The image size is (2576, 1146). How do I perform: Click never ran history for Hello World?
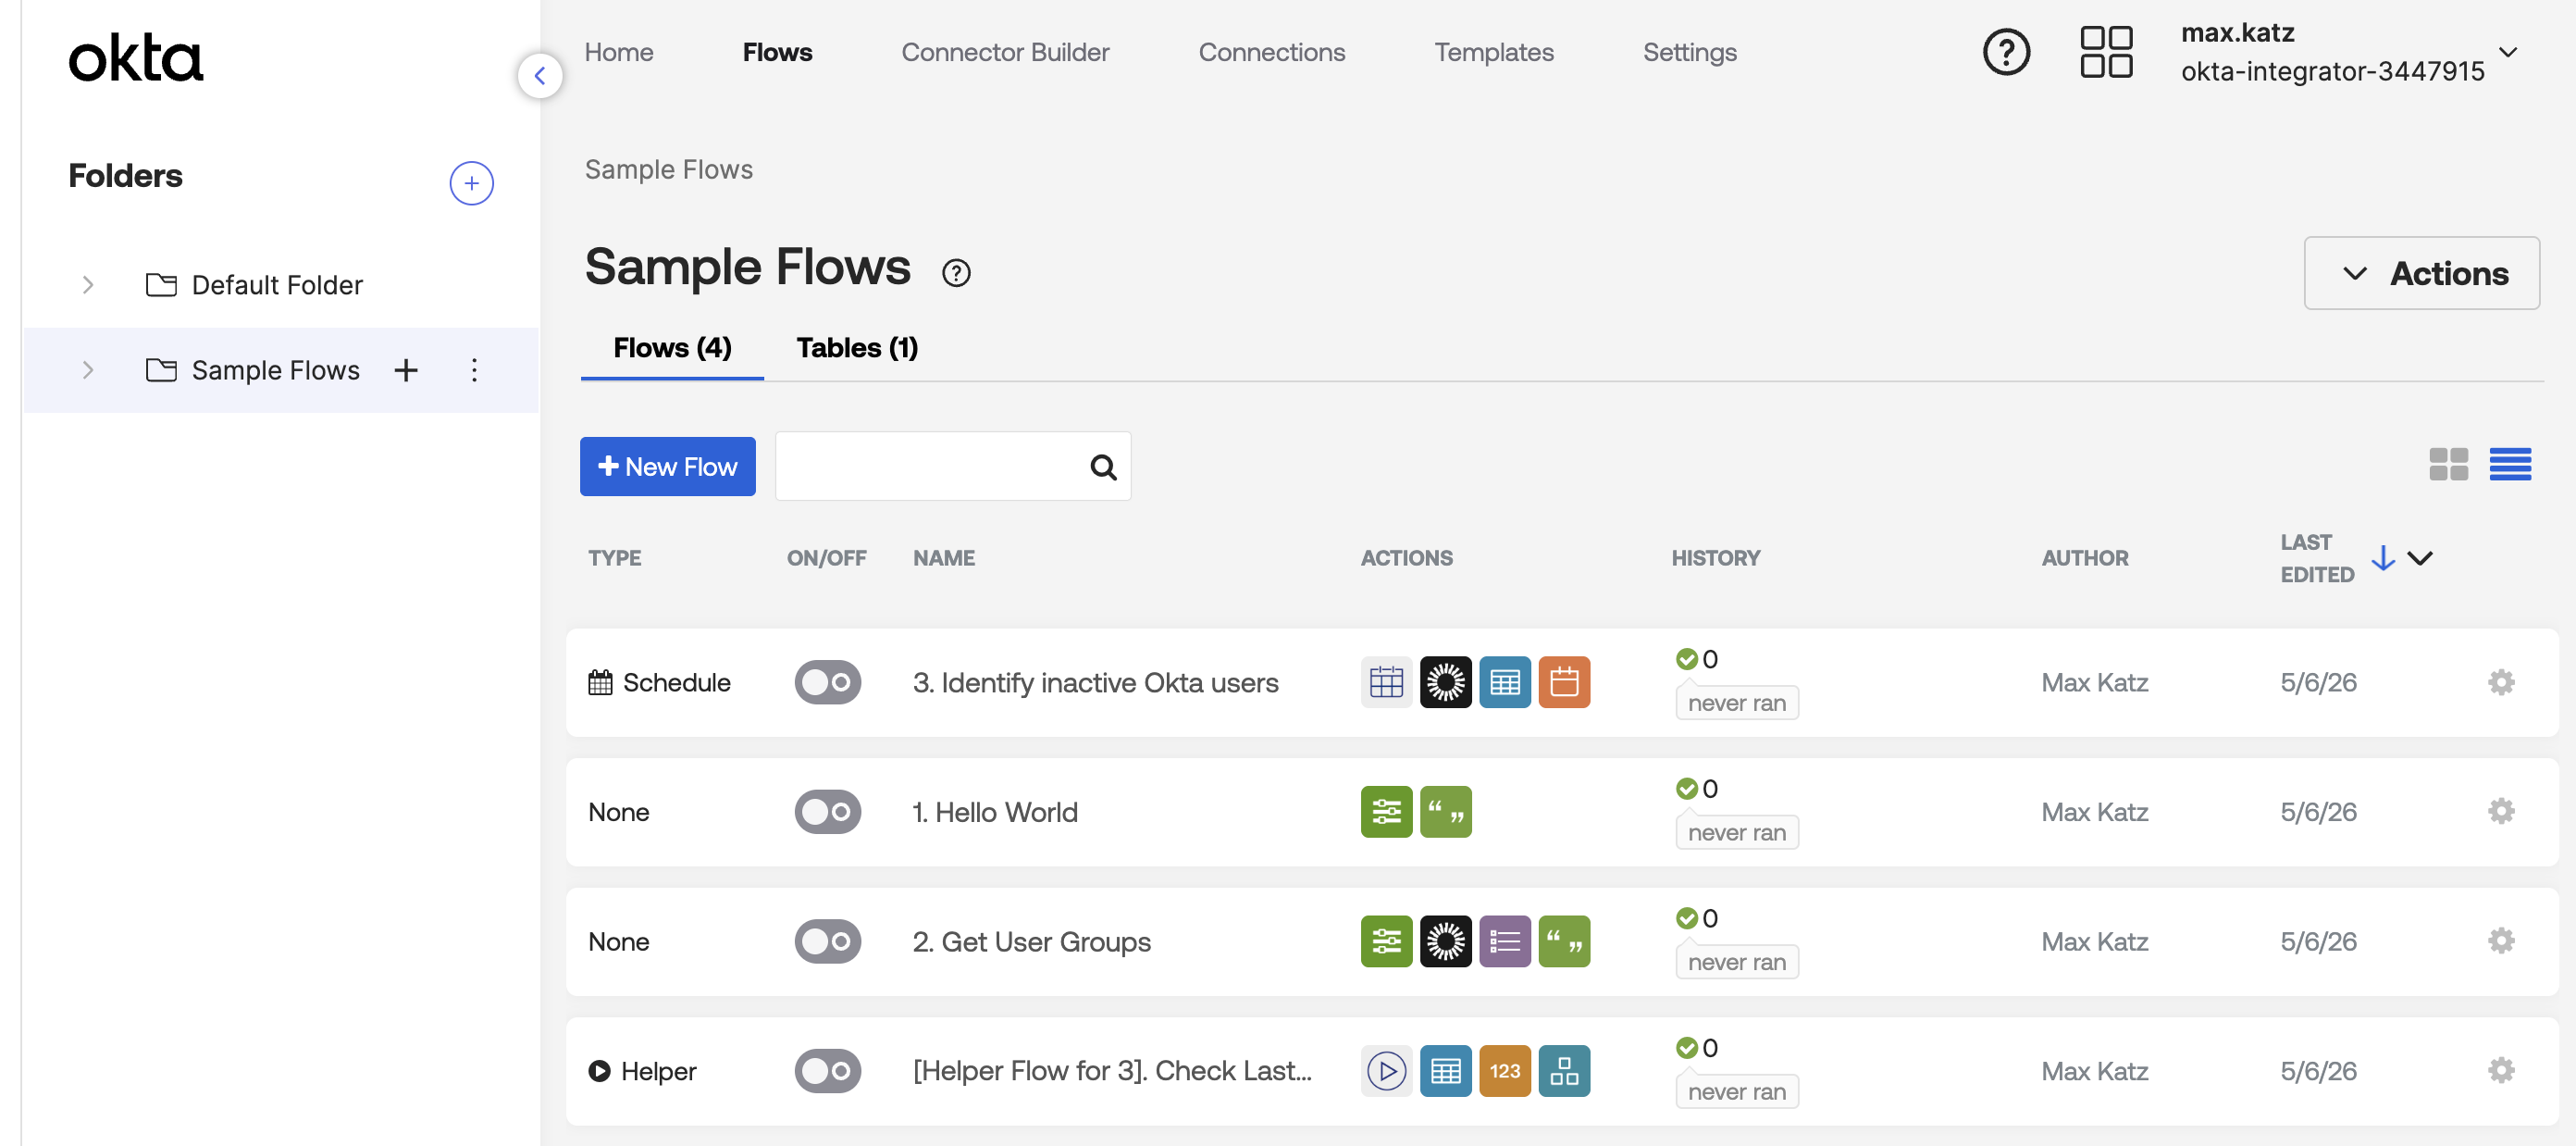click(1736, 833)
